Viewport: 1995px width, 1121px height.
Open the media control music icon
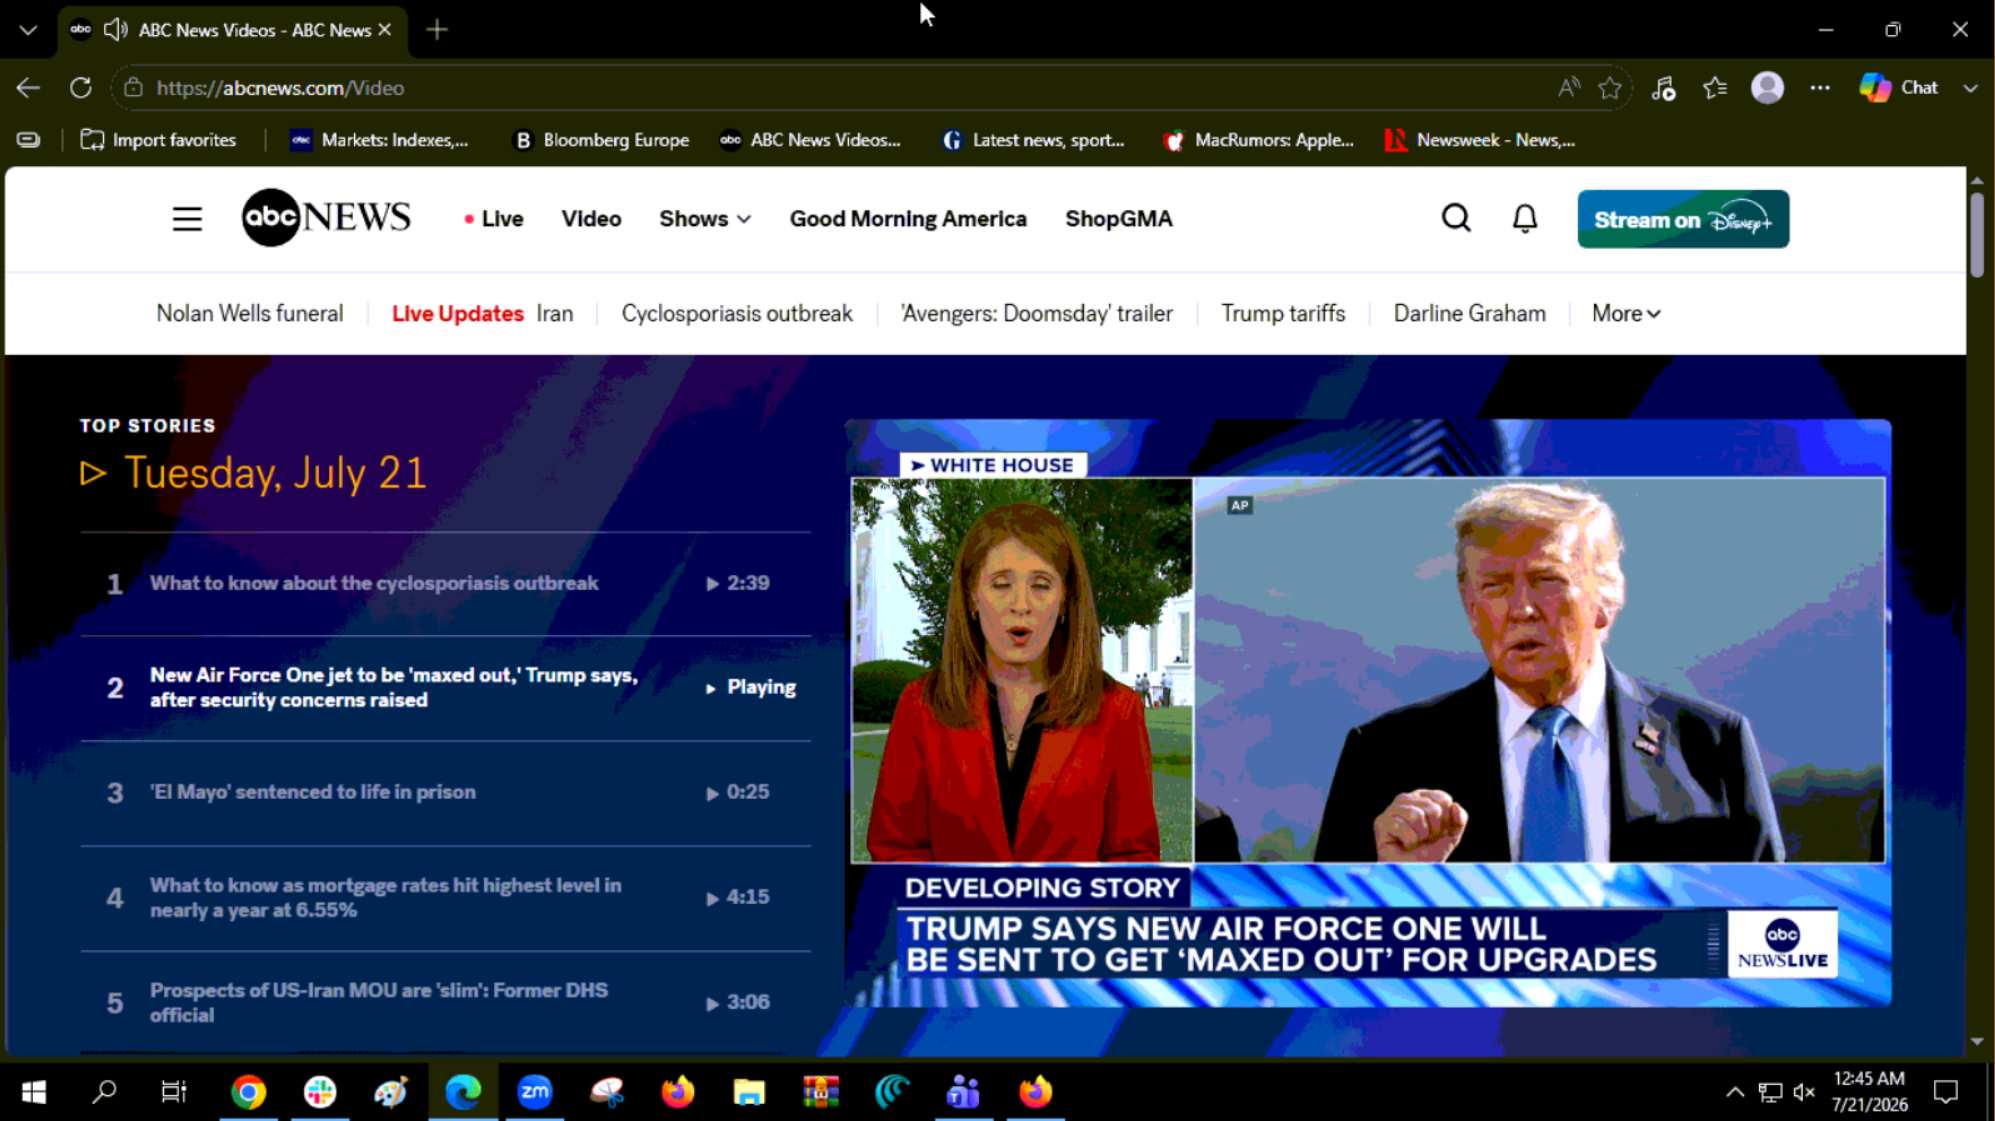point(1663,88)
